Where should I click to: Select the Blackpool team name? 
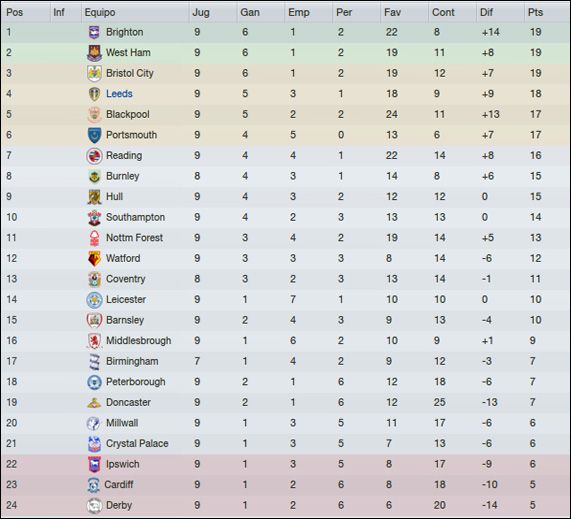127,114
